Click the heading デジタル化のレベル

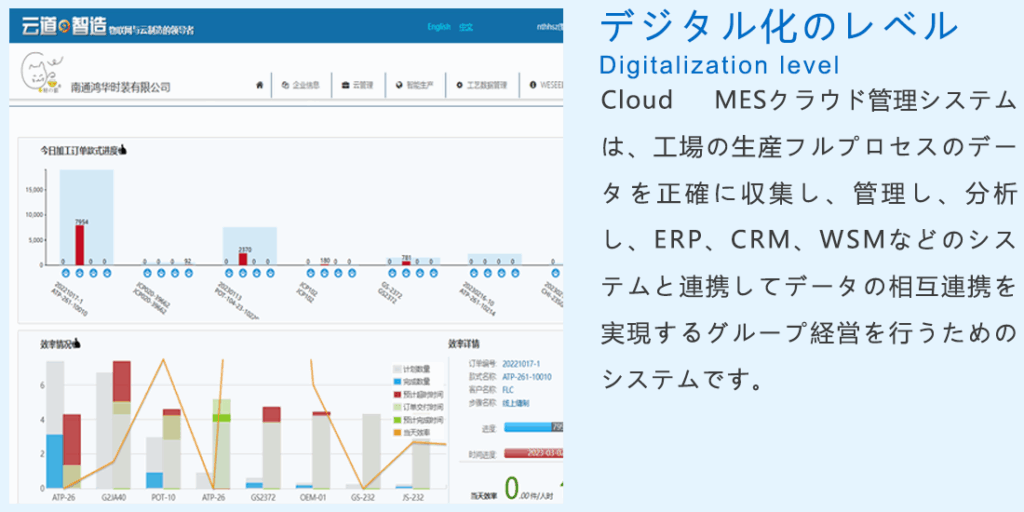(778, 26)
